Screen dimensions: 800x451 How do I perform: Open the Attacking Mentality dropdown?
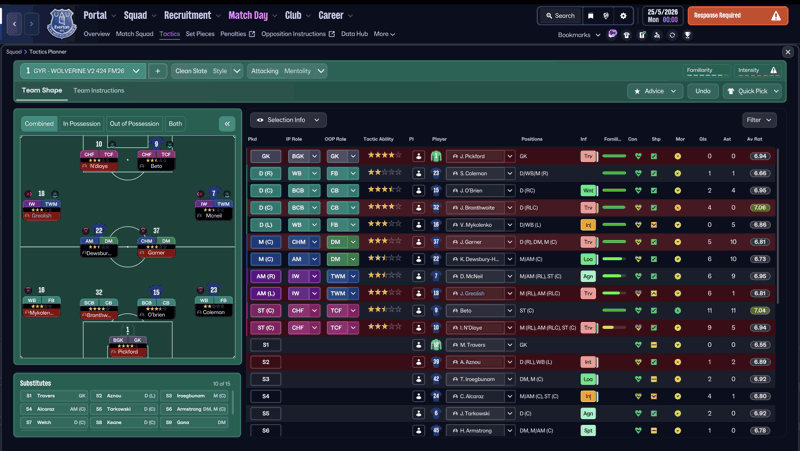(287, 71)
